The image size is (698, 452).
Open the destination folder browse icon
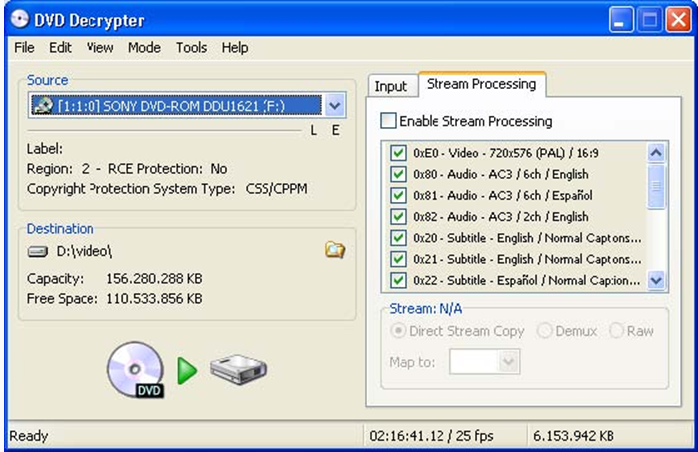[x=335, y=250]
